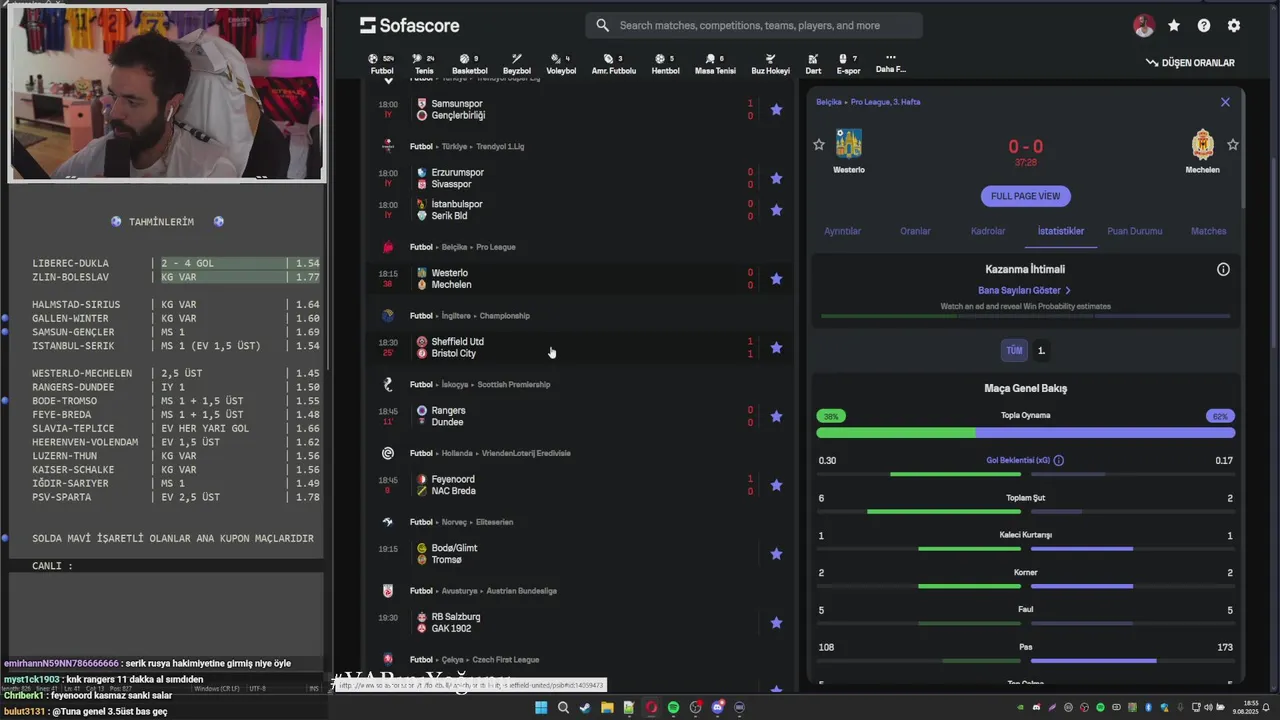
Task: Favorite the Mechelen team star in panel
Action: coord(1233,145)
